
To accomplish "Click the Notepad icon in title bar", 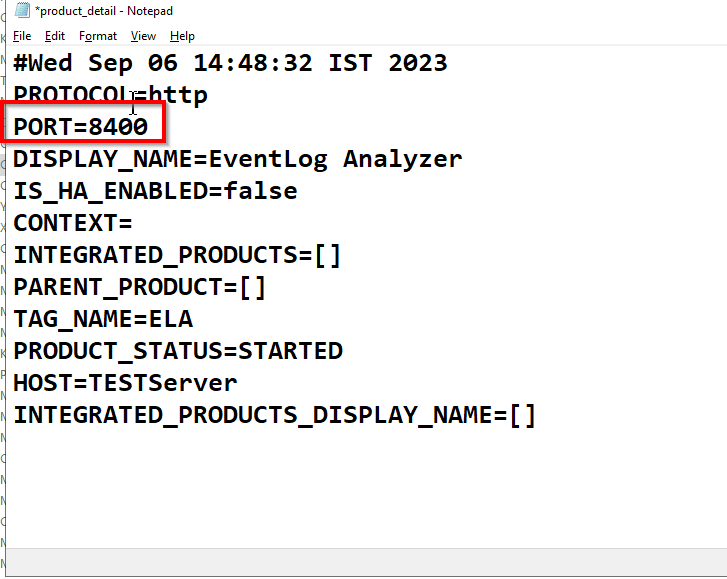I will [21, 11].
